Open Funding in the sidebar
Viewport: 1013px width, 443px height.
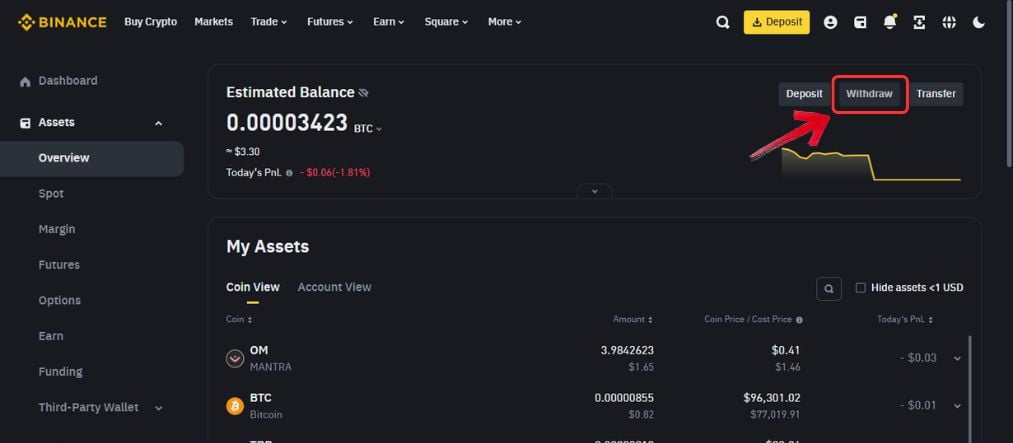pos(61,372)
